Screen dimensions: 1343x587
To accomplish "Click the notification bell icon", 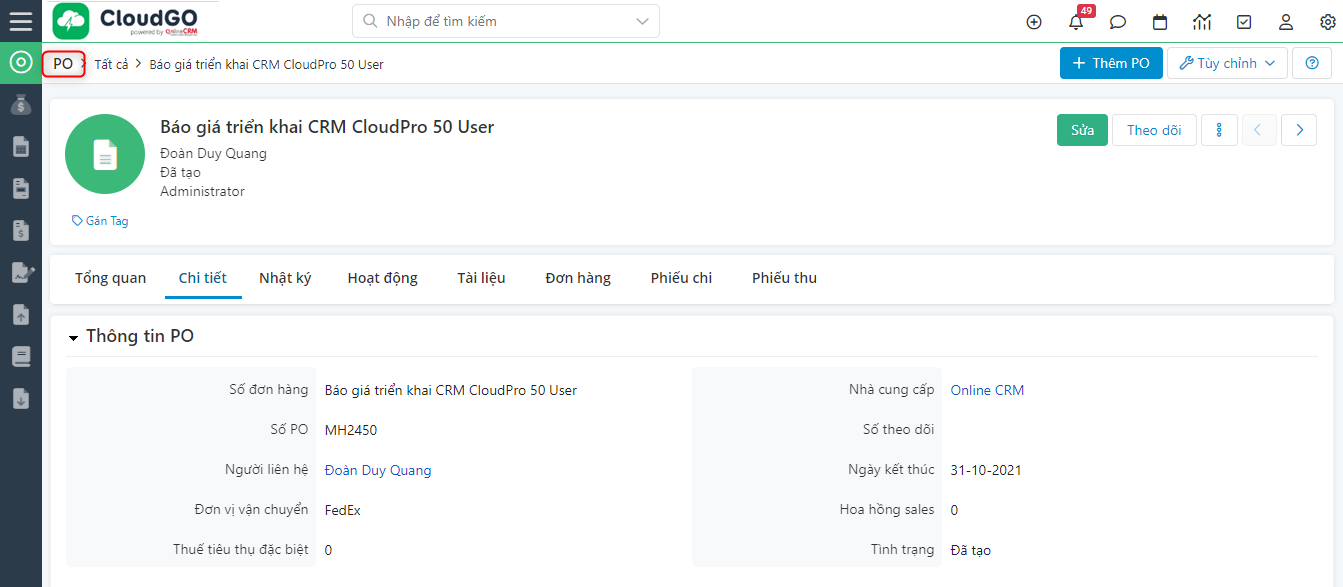I will point(1076,22).
